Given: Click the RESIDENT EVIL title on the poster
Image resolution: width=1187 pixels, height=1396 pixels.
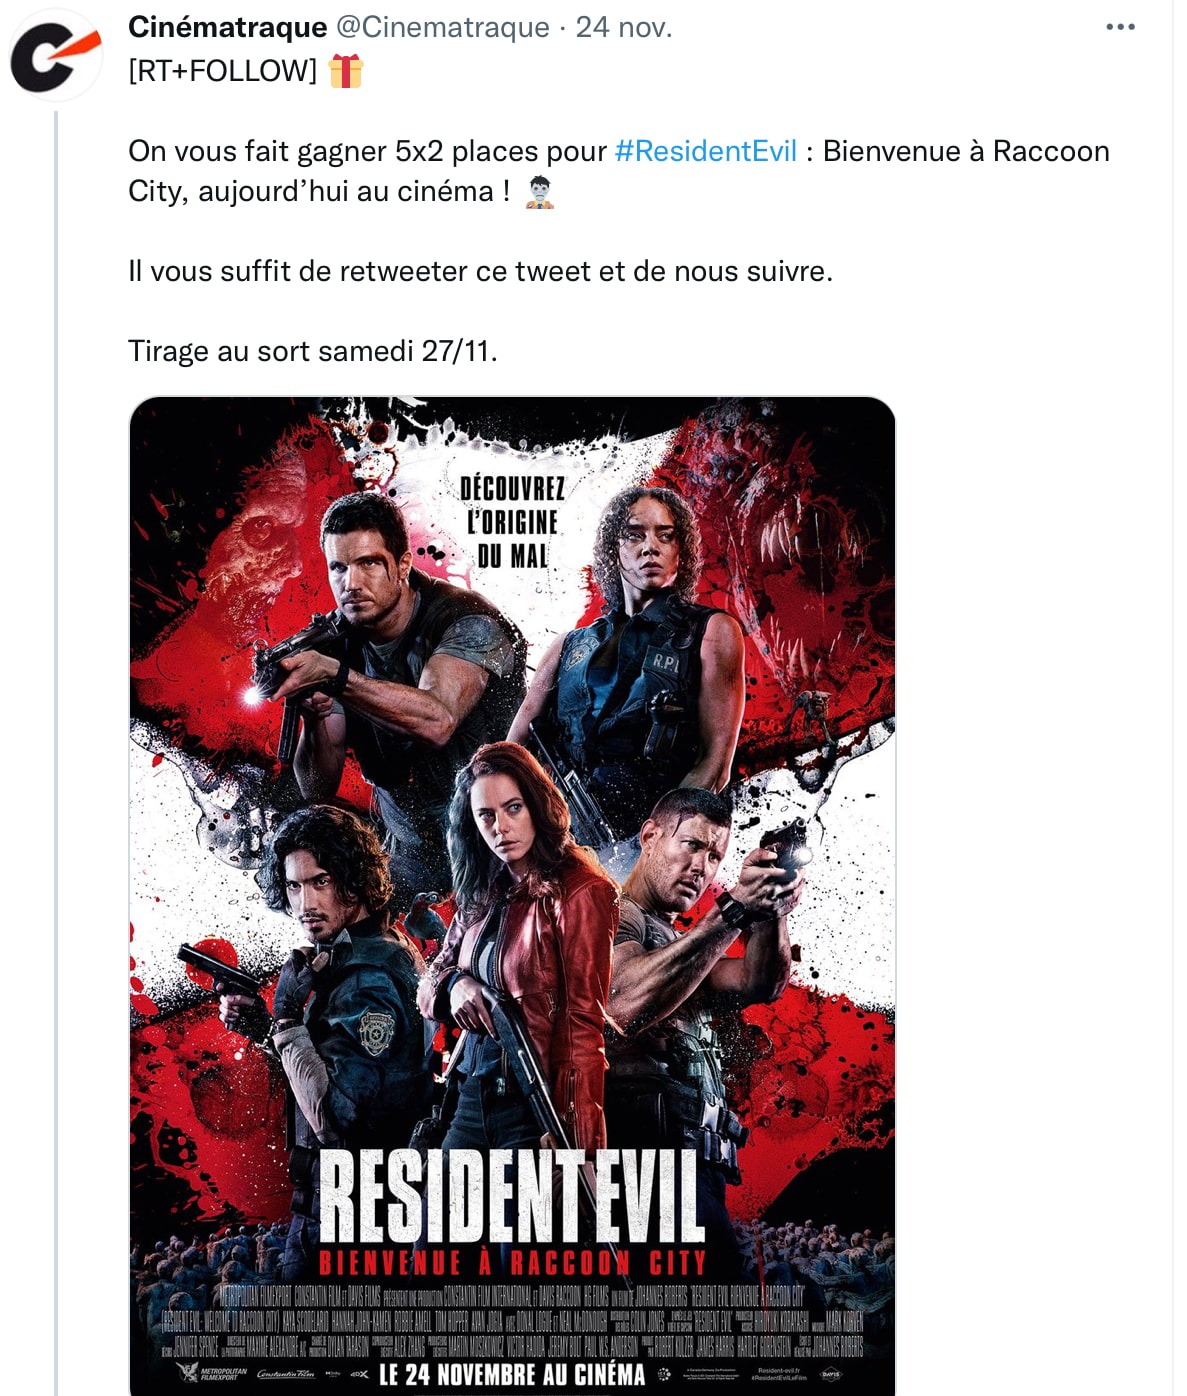Looking at the screenshot, I should click(512, 1195).
